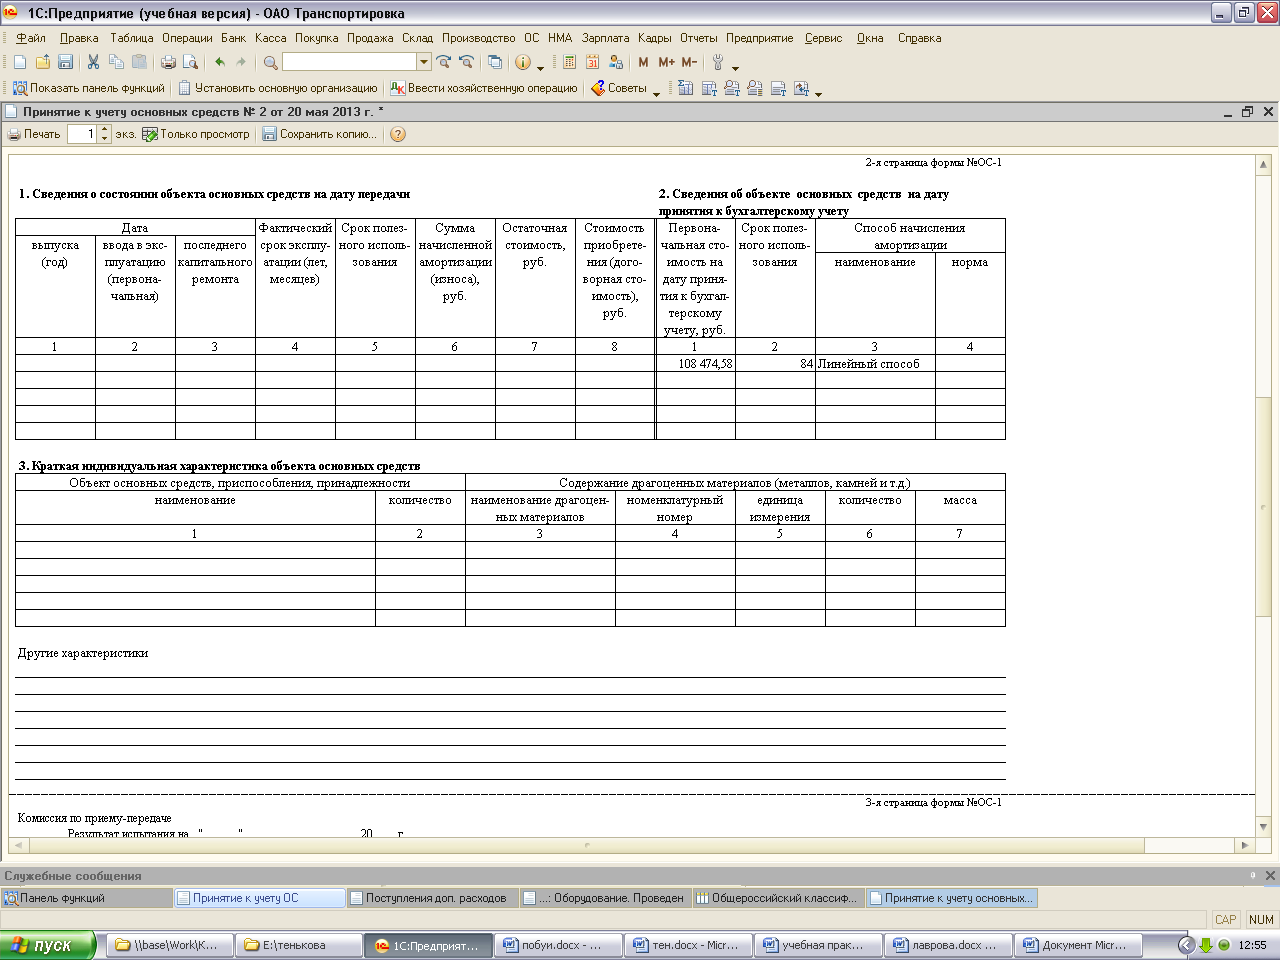Increase copies count with stepper up arrow
Image resolution: width=1280 pixels, height=960 pixels.
[x=105, y=130]
